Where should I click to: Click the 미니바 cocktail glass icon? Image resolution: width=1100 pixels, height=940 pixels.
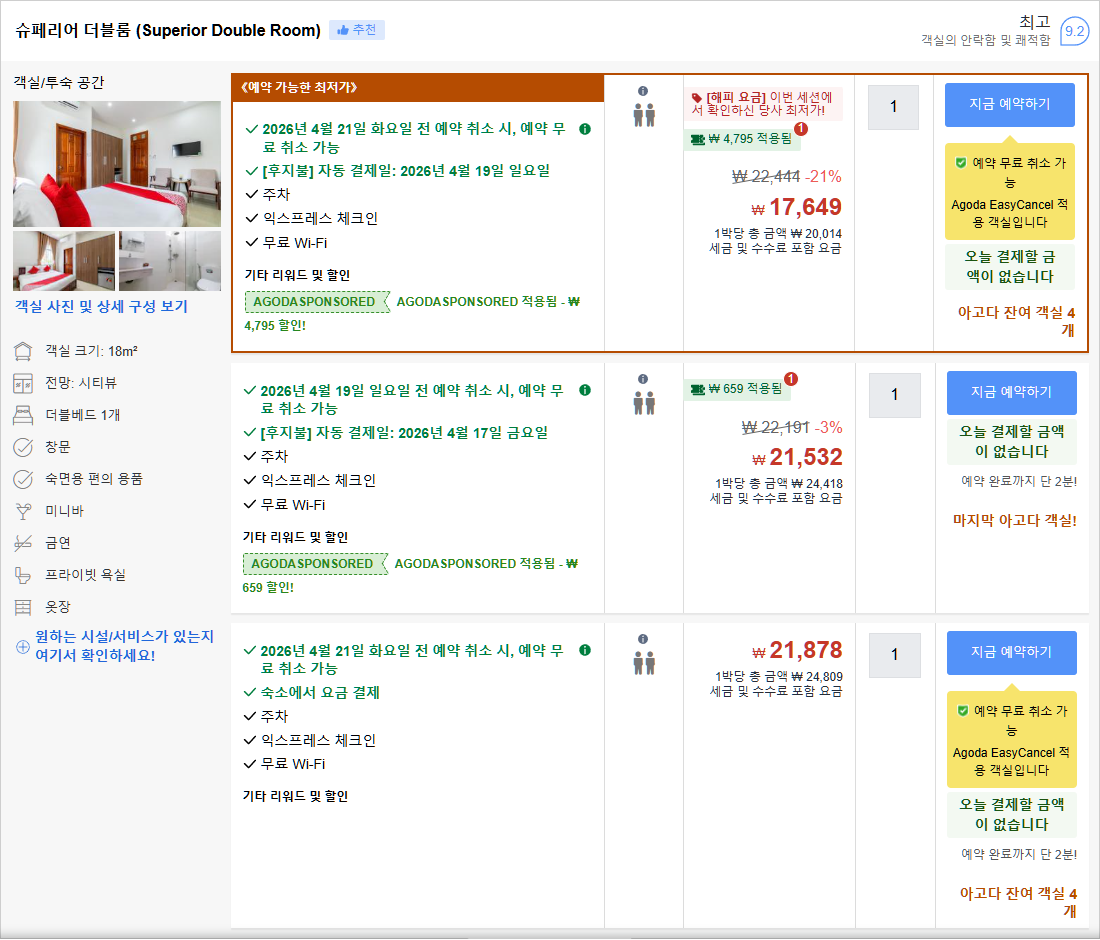click(x=23, y=511)
